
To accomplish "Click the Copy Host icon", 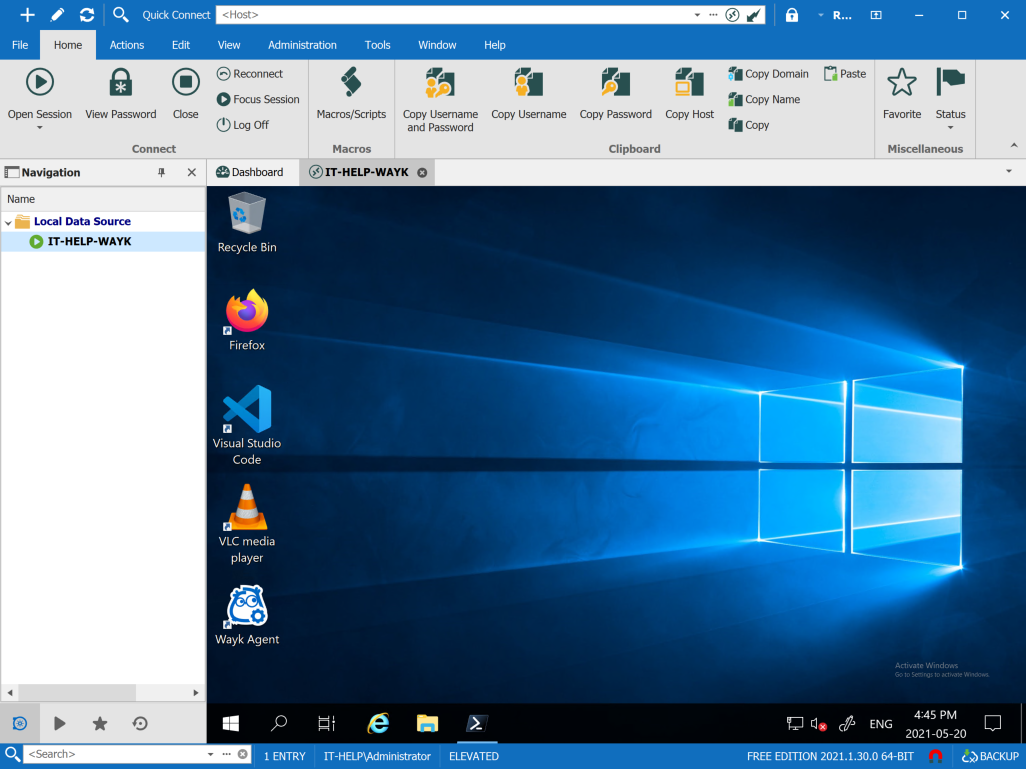I will coord(689,82).
